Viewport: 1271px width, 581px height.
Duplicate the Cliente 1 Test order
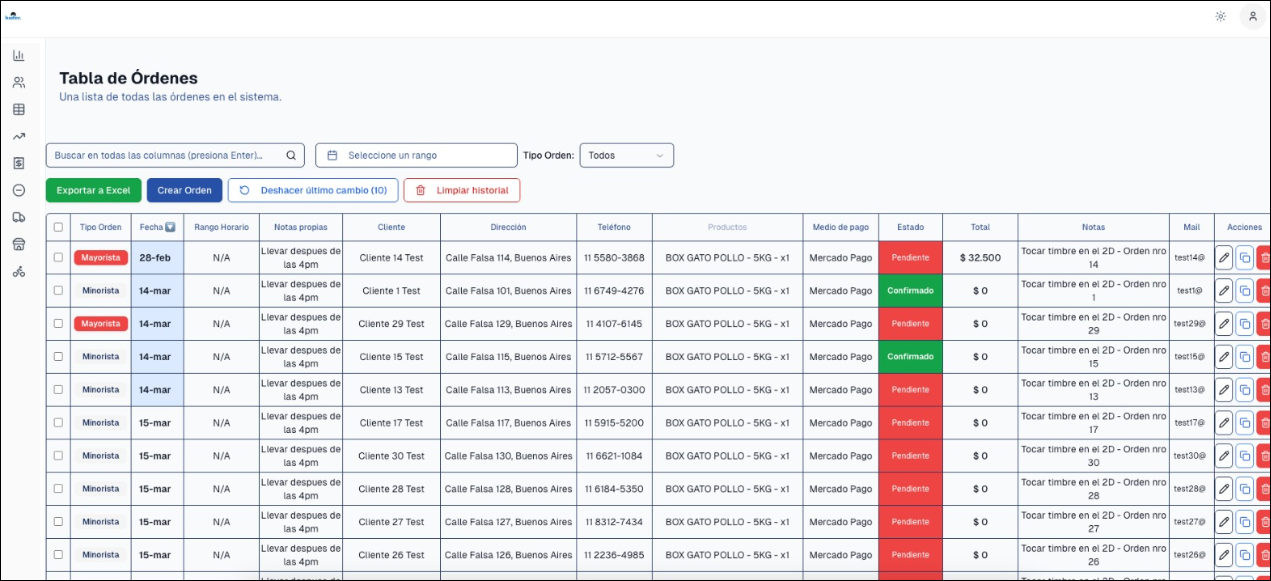click(x=1244, y=291)
